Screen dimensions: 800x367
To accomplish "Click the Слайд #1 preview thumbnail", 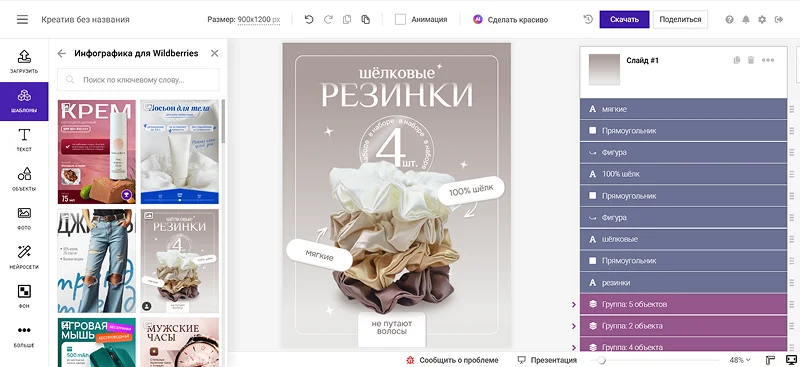I will click(604, 69).
